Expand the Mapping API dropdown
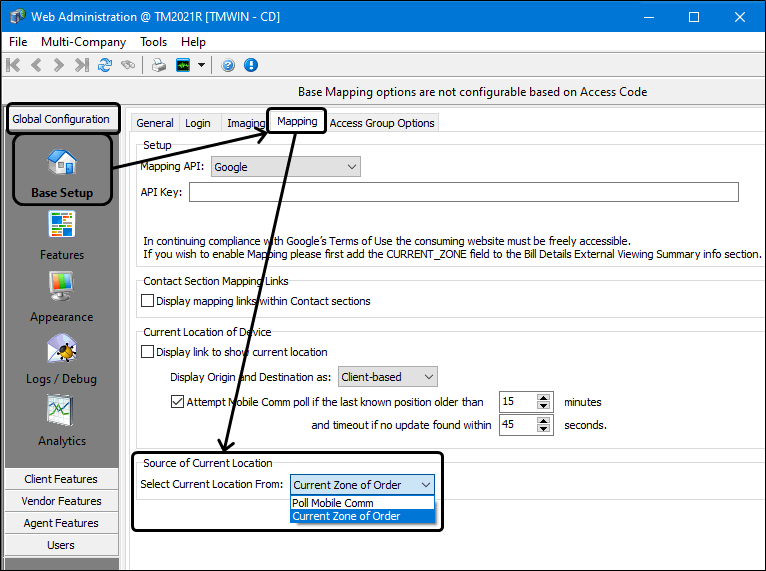 tap(351, 167)
